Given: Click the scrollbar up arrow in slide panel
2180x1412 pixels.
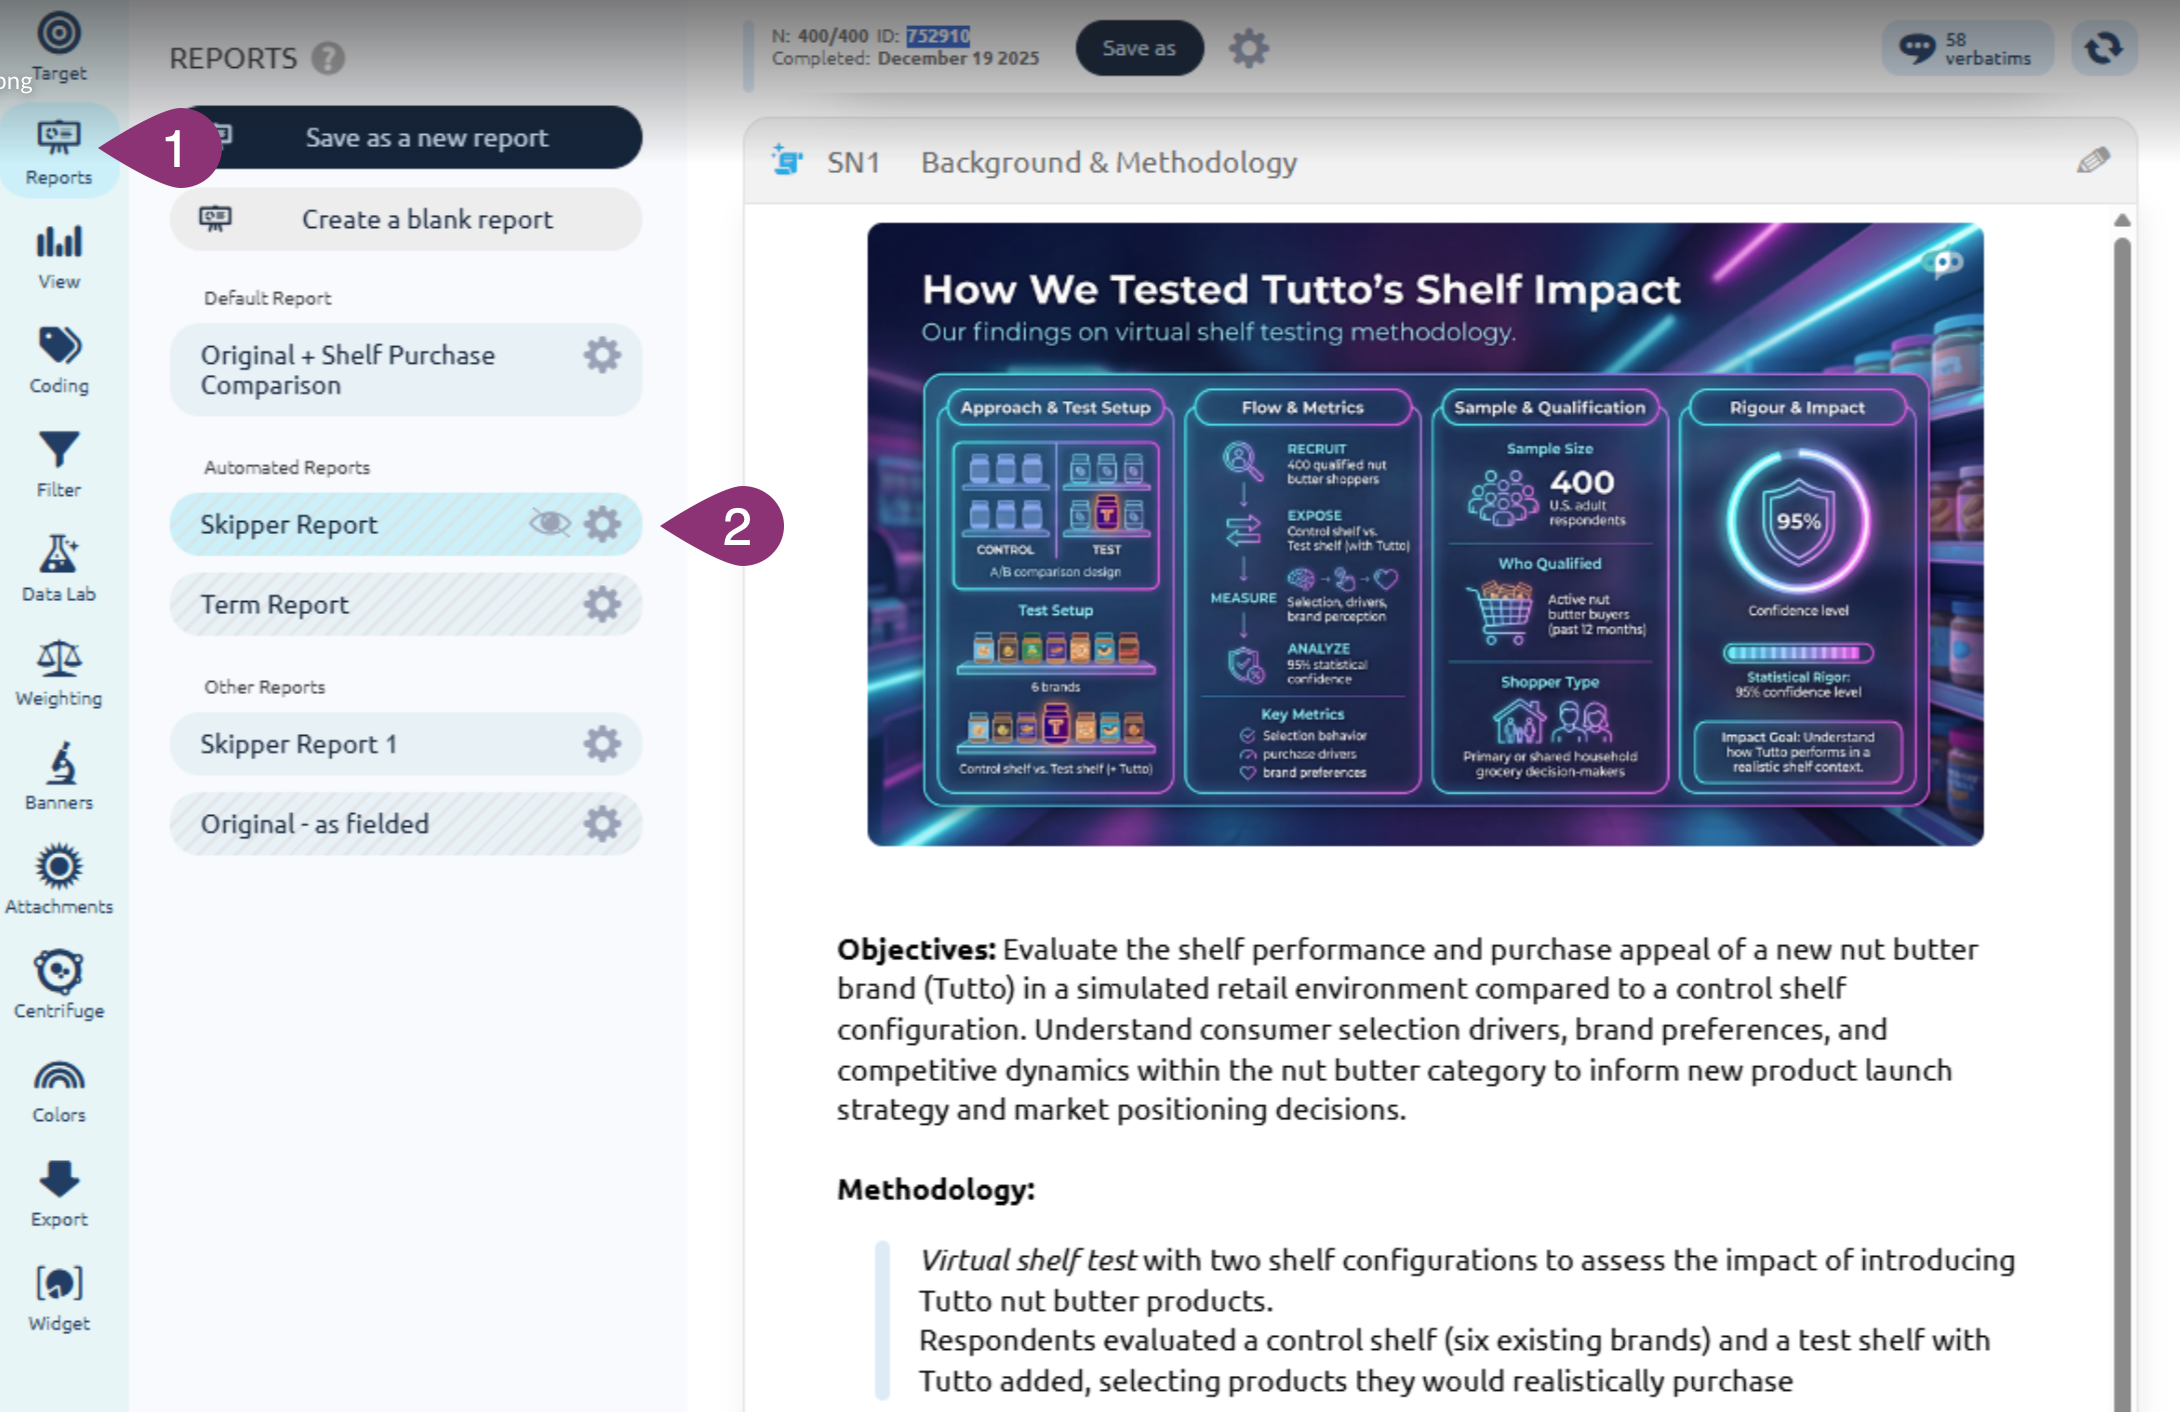Looking at the screenshot, I should [x=2122, y=220].
